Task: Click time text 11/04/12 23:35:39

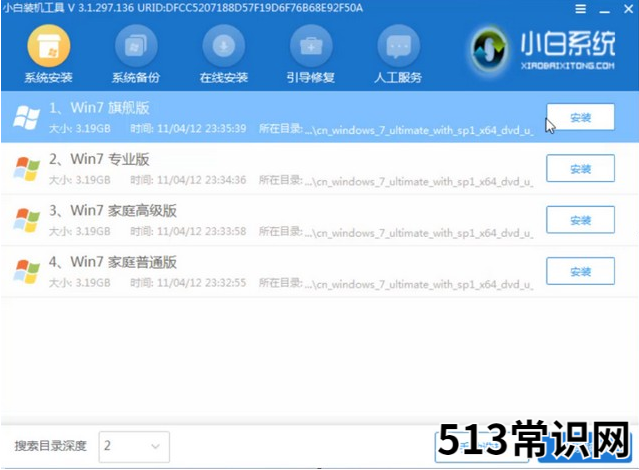Action: [x=202, y=129]
